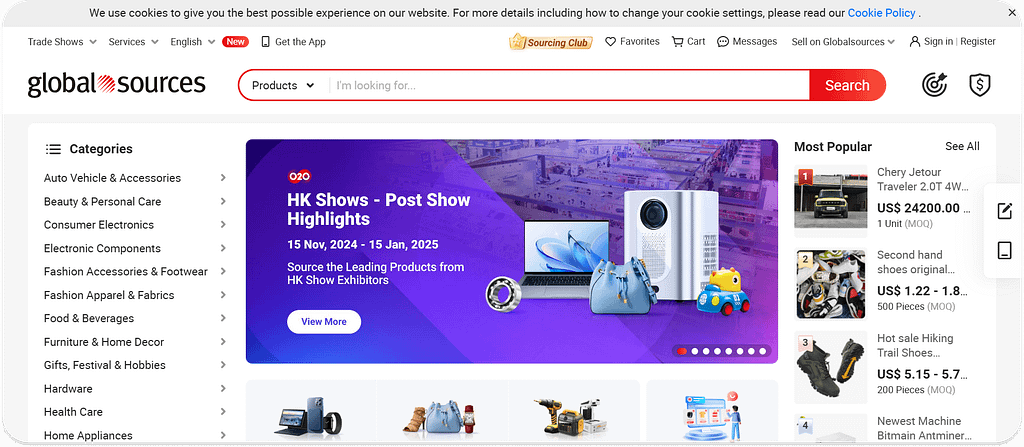Expand the Trade Shows menu
The image size is (1024, 447).
coord(62,42)
